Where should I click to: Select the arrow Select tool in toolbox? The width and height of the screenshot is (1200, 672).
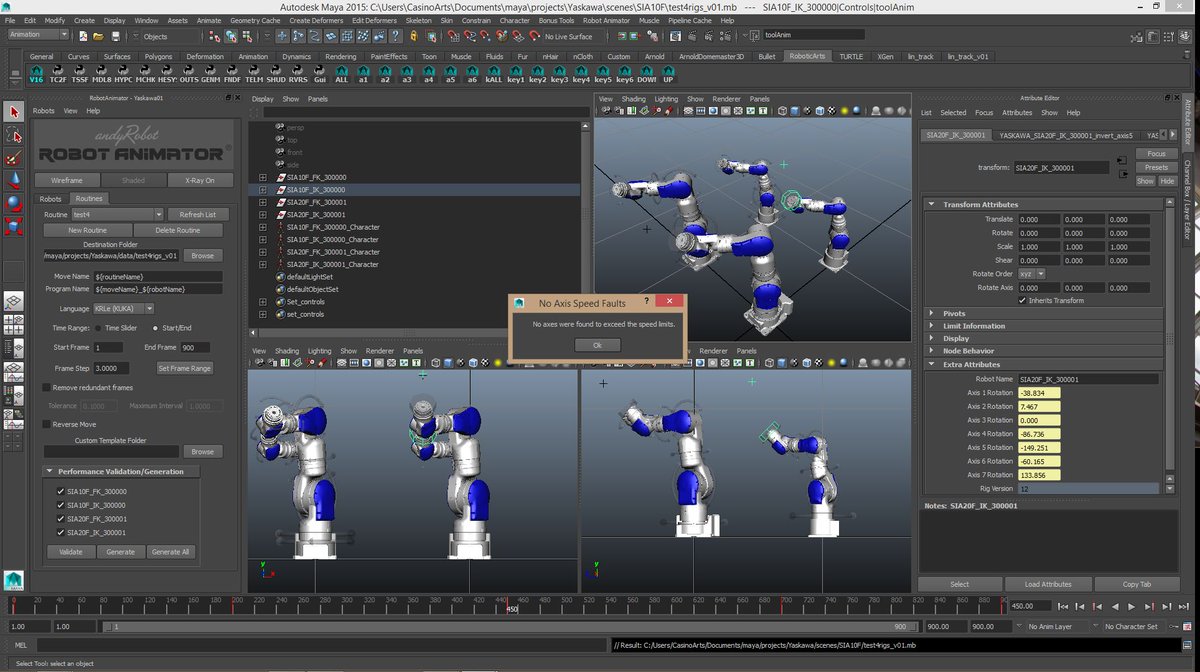coord(14,112)
